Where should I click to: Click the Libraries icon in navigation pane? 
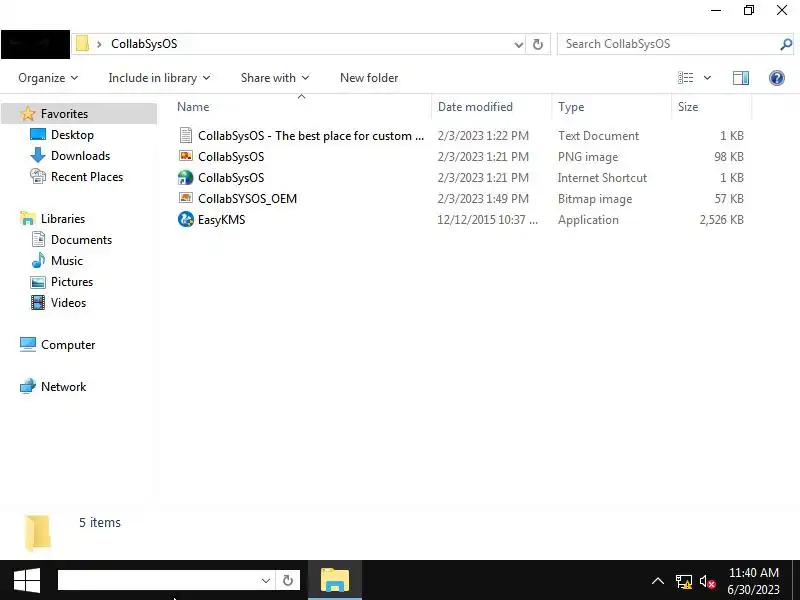tap(28, 218)
